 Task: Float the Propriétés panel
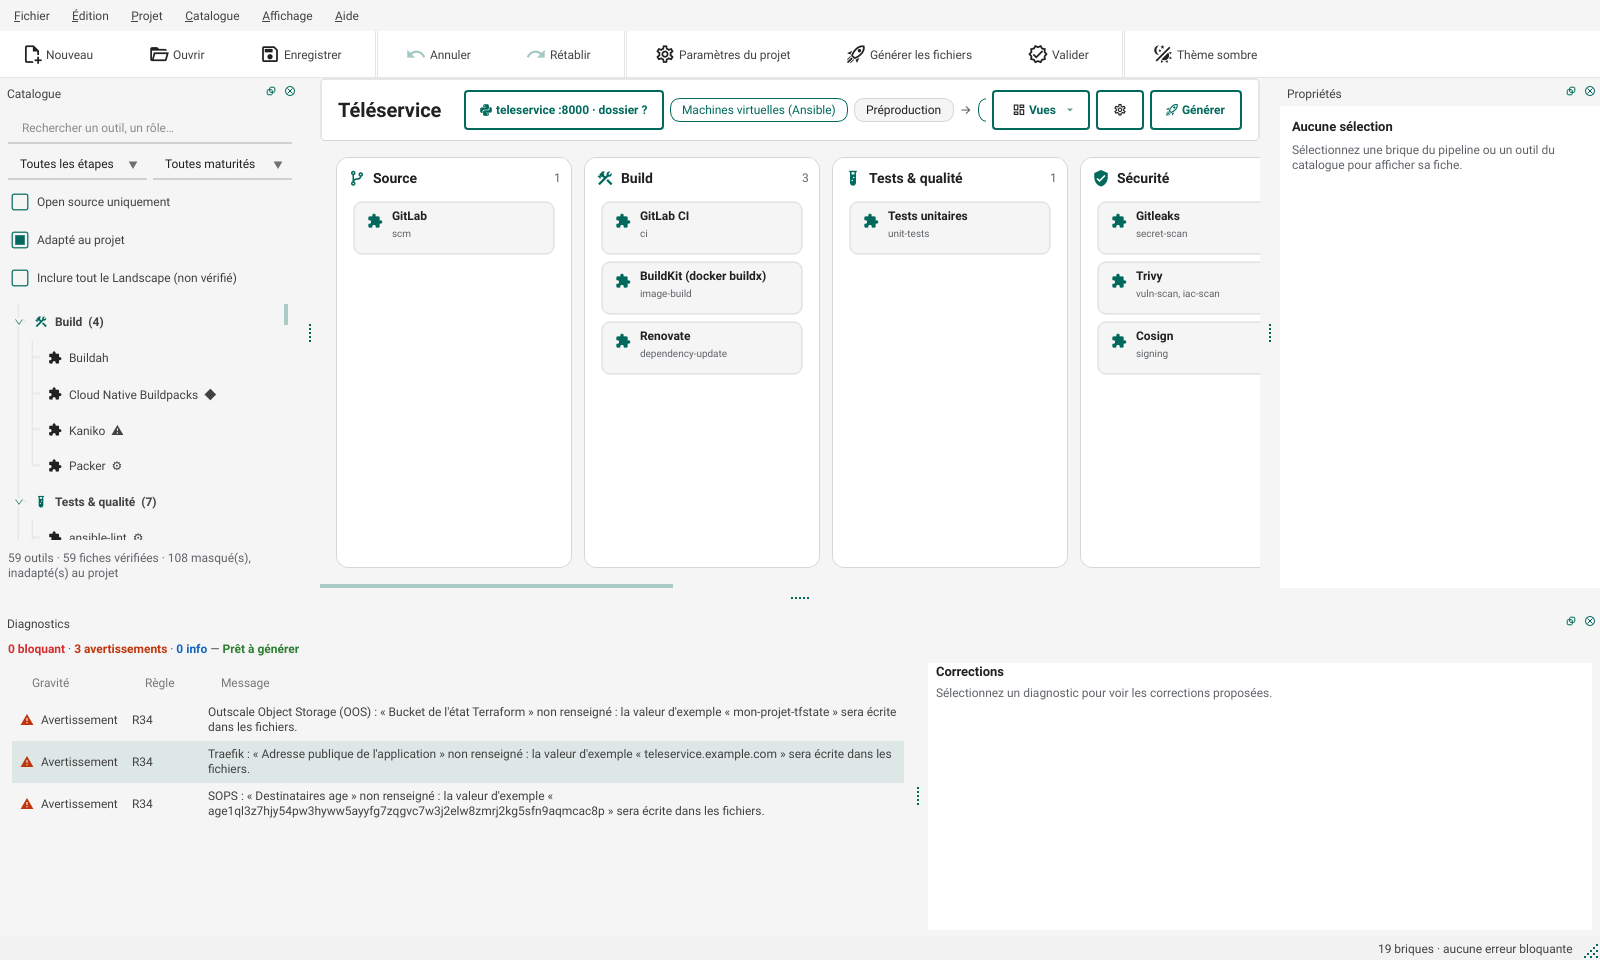tap(1571, 91)
